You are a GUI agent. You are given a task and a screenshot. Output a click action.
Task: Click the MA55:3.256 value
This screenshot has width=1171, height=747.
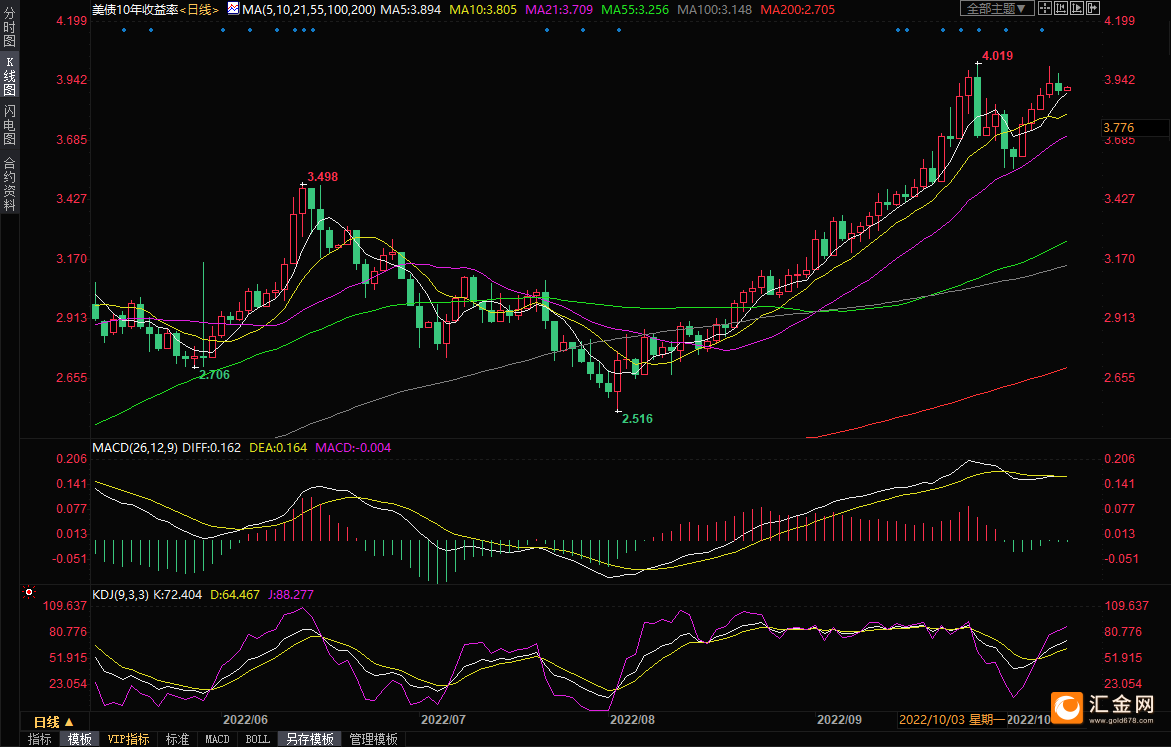[635, 10]
